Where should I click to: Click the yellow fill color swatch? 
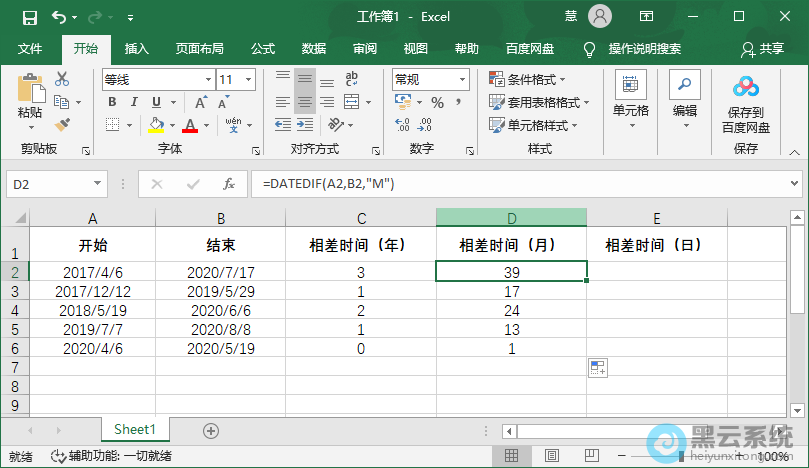pyautogui.click(x=155, y=125)
